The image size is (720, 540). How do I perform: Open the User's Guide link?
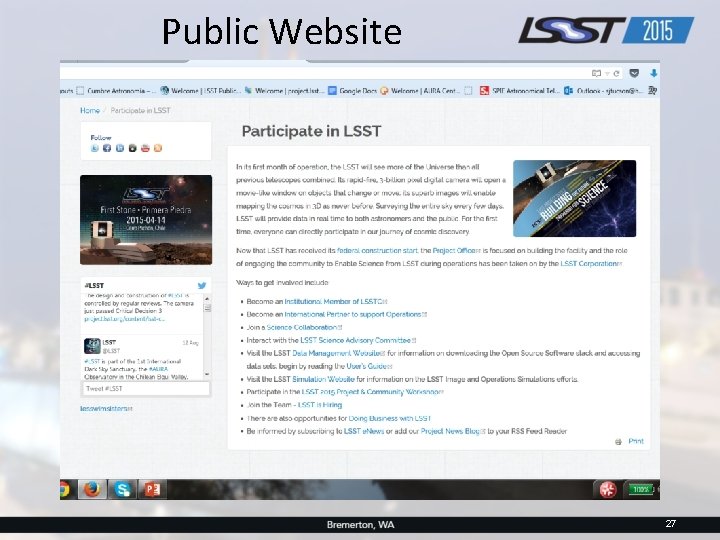369,366
